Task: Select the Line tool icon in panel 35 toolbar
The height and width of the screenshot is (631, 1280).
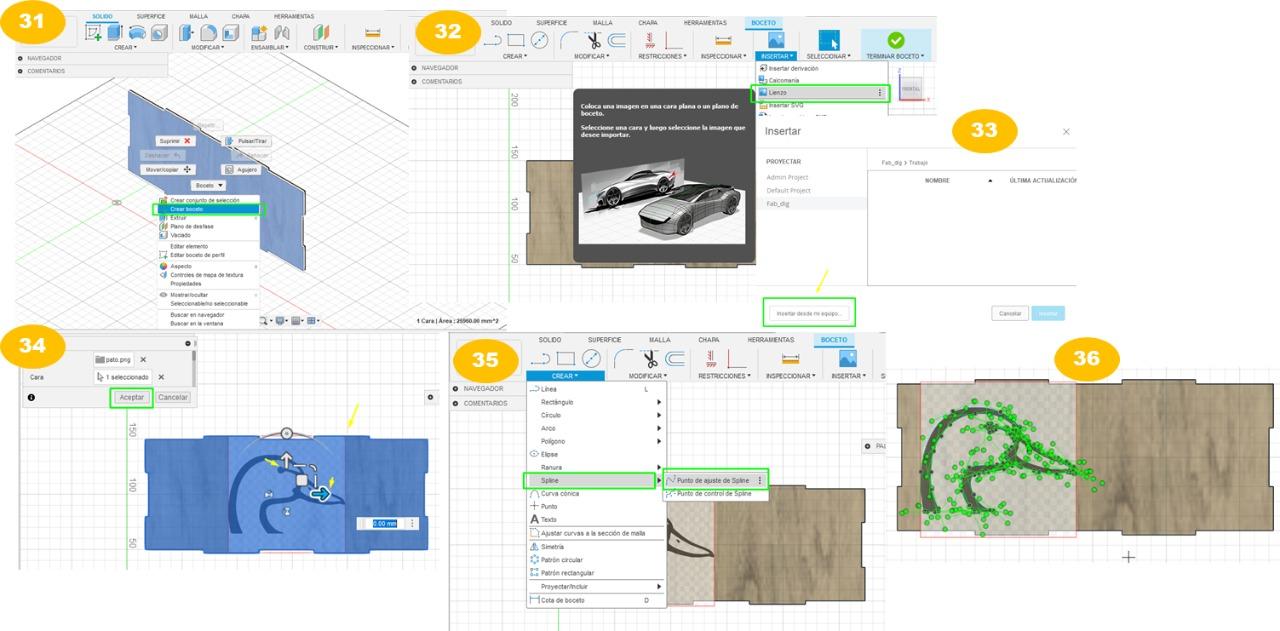Action: point(541,359)
